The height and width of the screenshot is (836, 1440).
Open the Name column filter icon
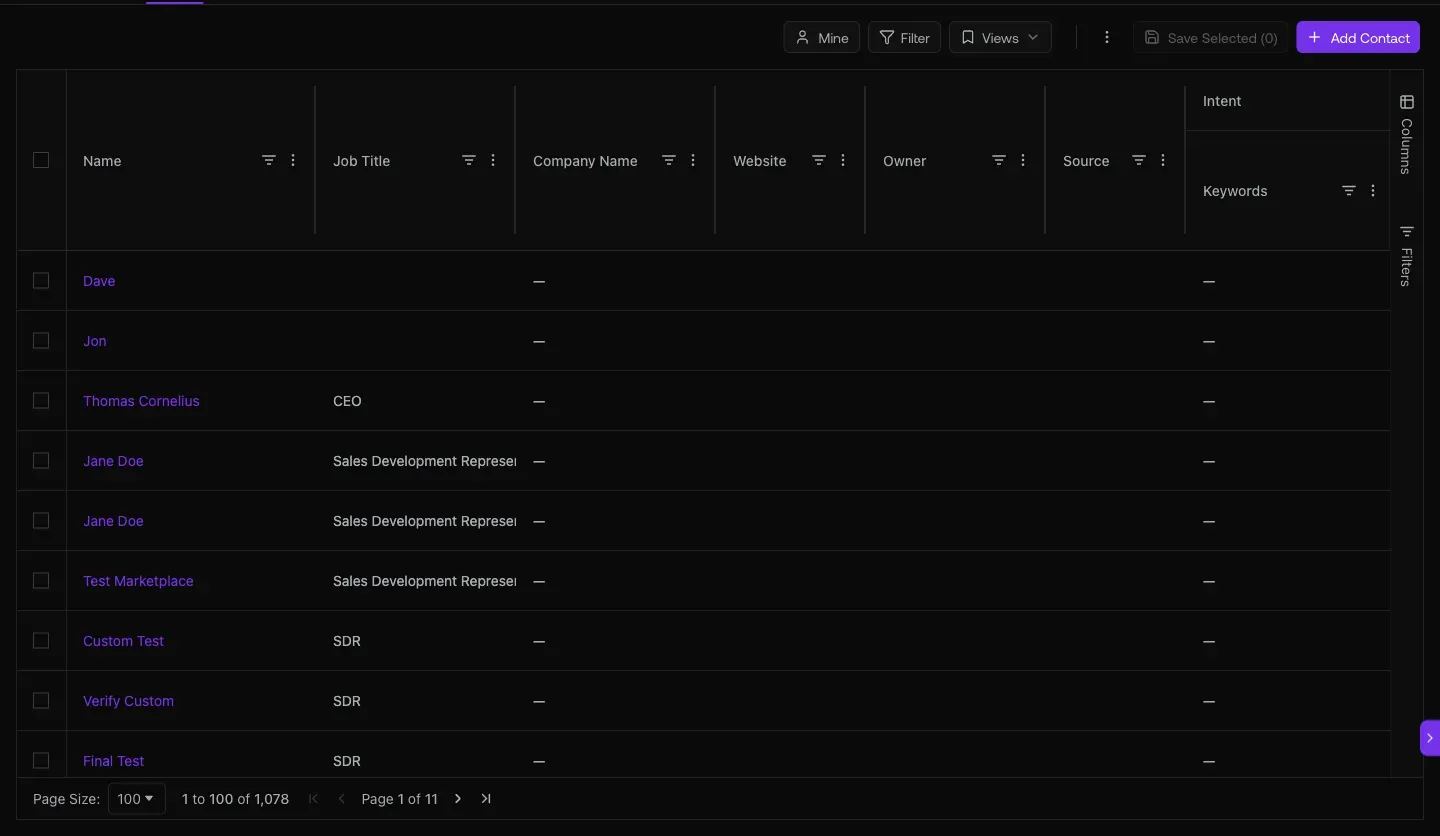pos(269,160)
